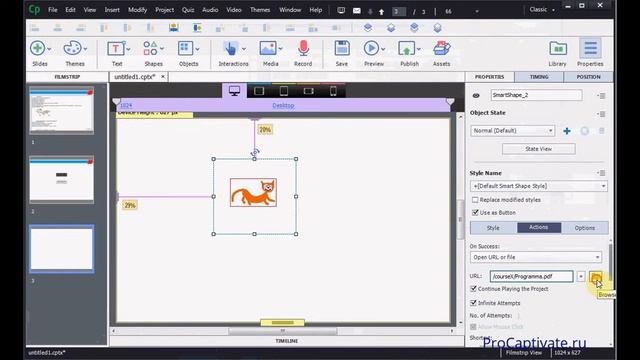Open the Normal (Default) state dropdown
The height and width of the screenshot is (360, 640).
(512, 131)
